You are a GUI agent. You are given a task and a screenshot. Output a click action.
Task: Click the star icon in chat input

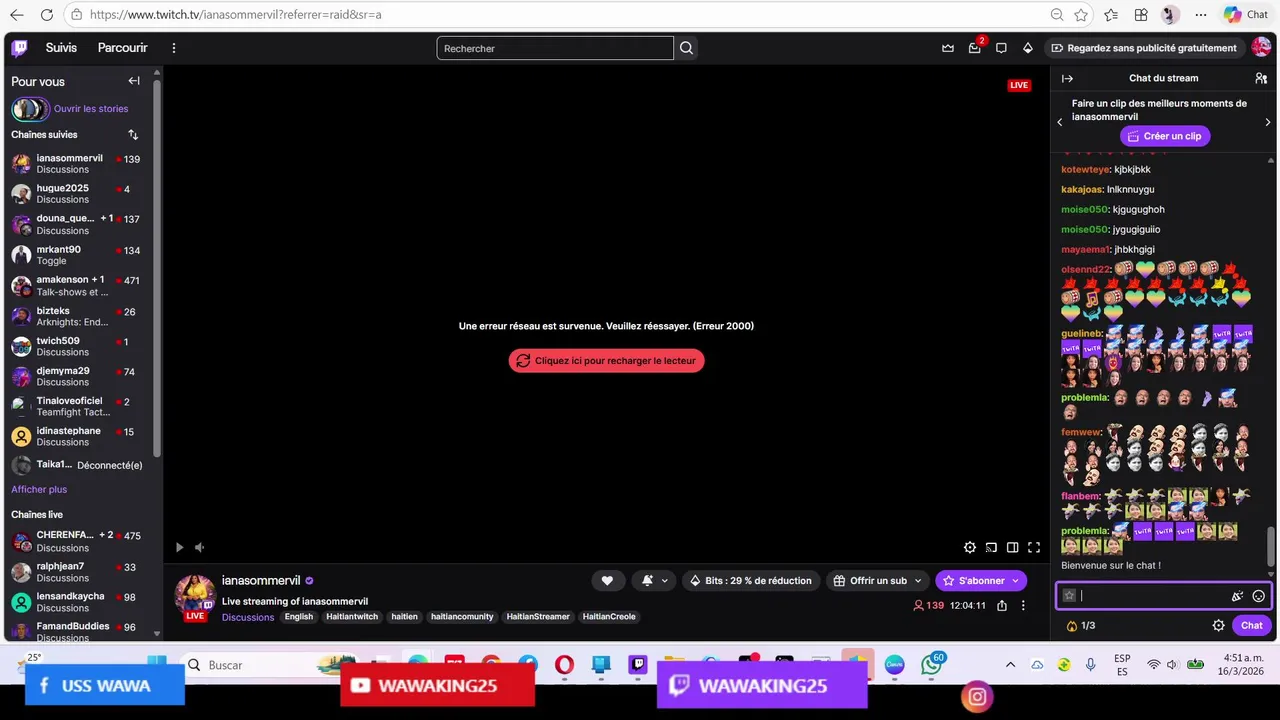1069,596
